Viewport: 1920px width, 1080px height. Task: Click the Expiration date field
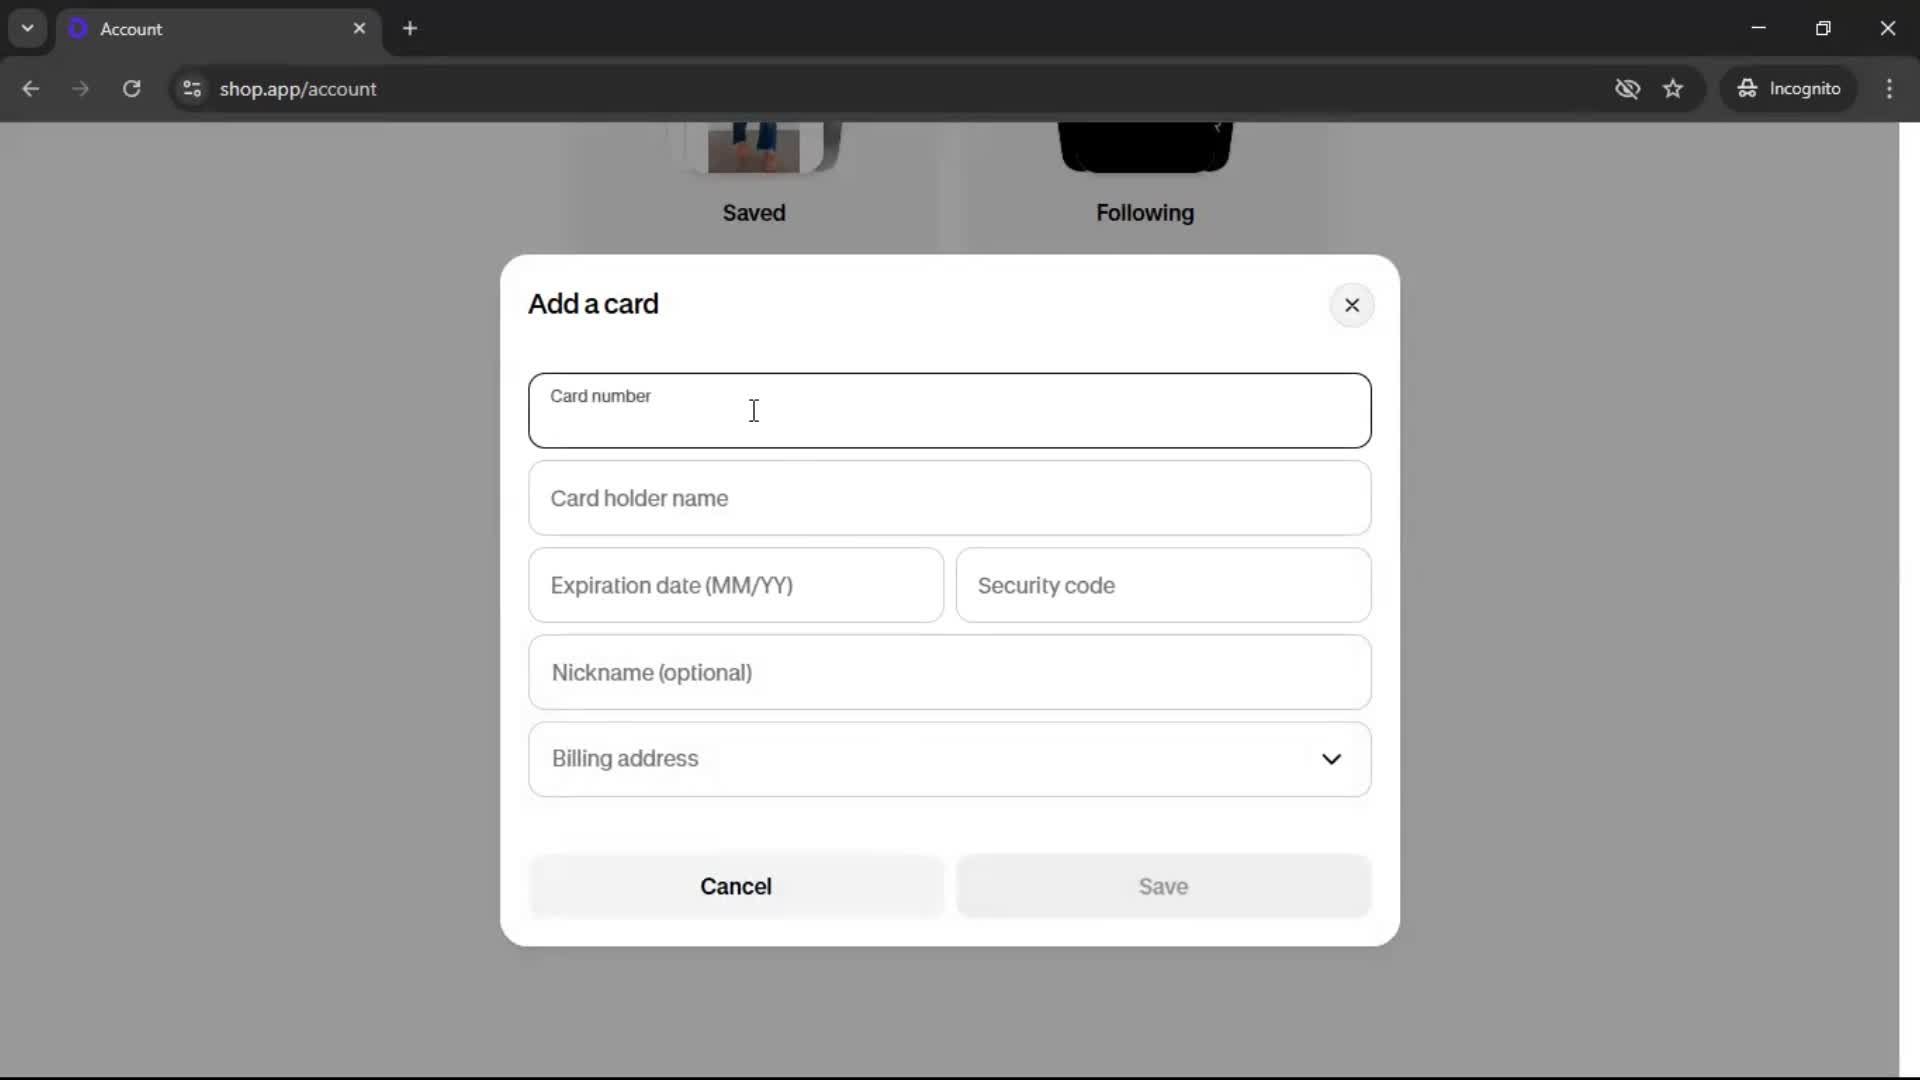735,585
